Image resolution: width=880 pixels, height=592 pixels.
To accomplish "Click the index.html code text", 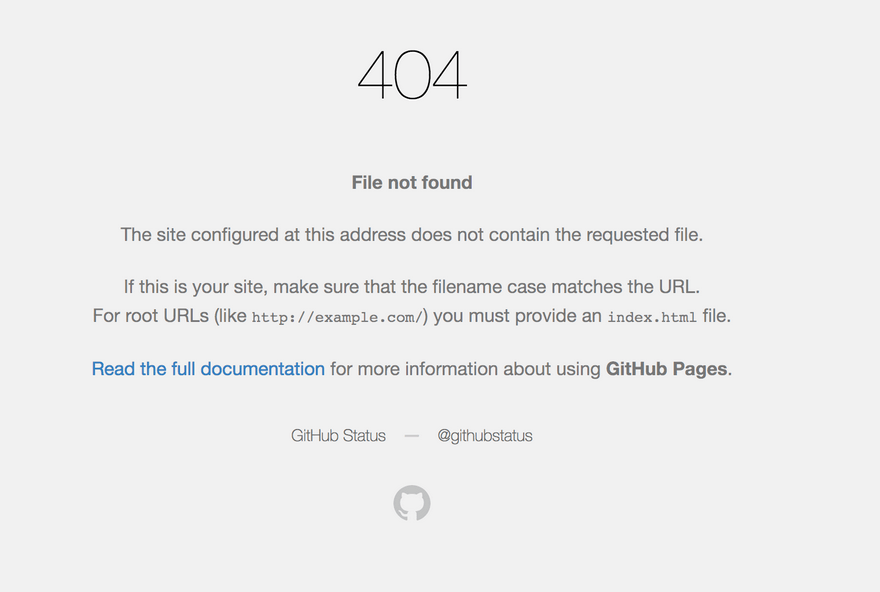I will (x=652, y=317).
